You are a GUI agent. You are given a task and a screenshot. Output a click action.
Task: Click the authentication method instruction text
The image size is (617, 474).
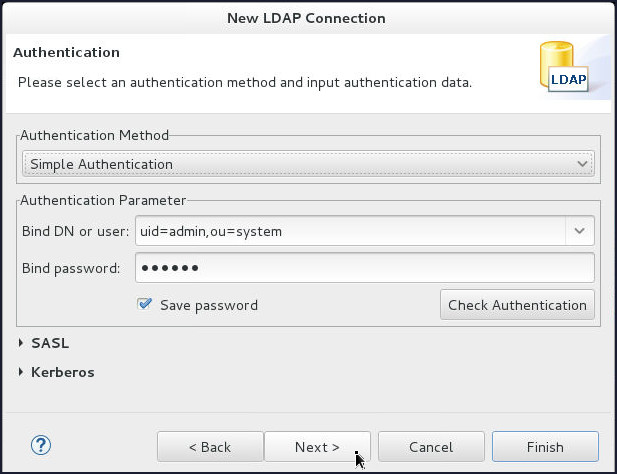point(245,81)
